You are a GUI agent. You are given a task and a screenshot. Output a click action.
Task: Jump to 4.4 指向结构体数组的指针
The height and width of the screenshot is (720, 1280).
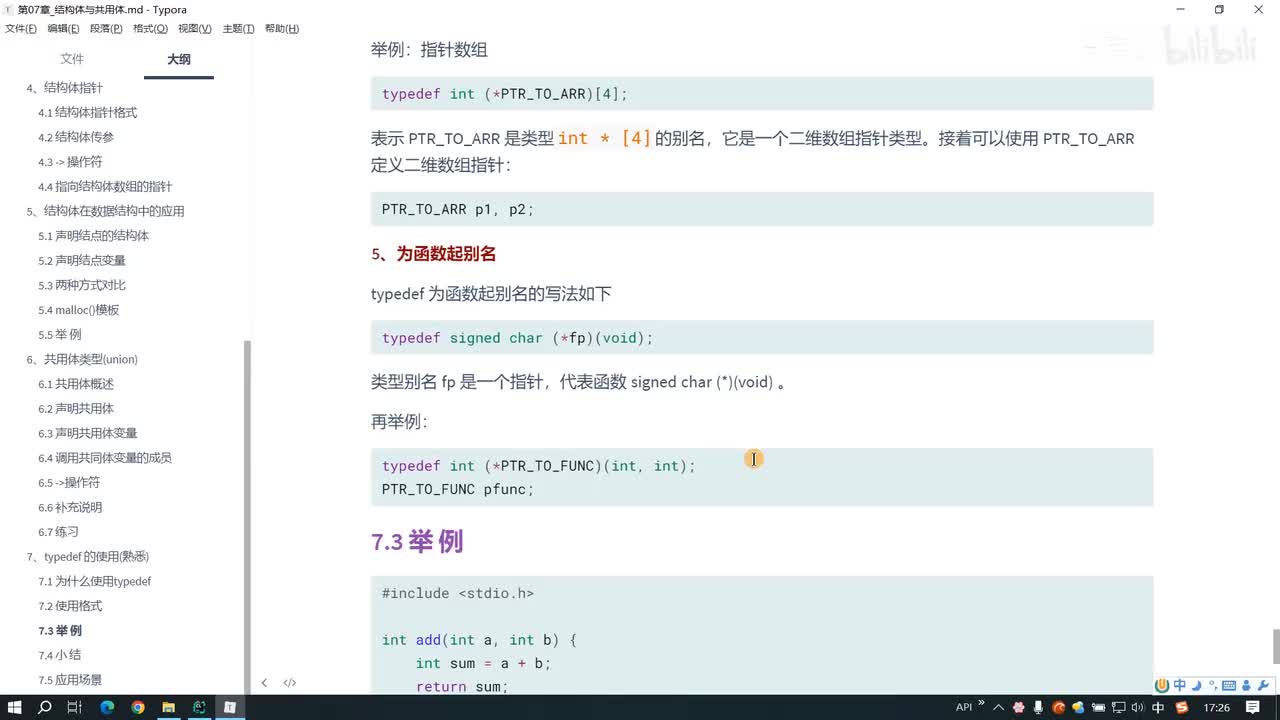(x=105, y=187)
